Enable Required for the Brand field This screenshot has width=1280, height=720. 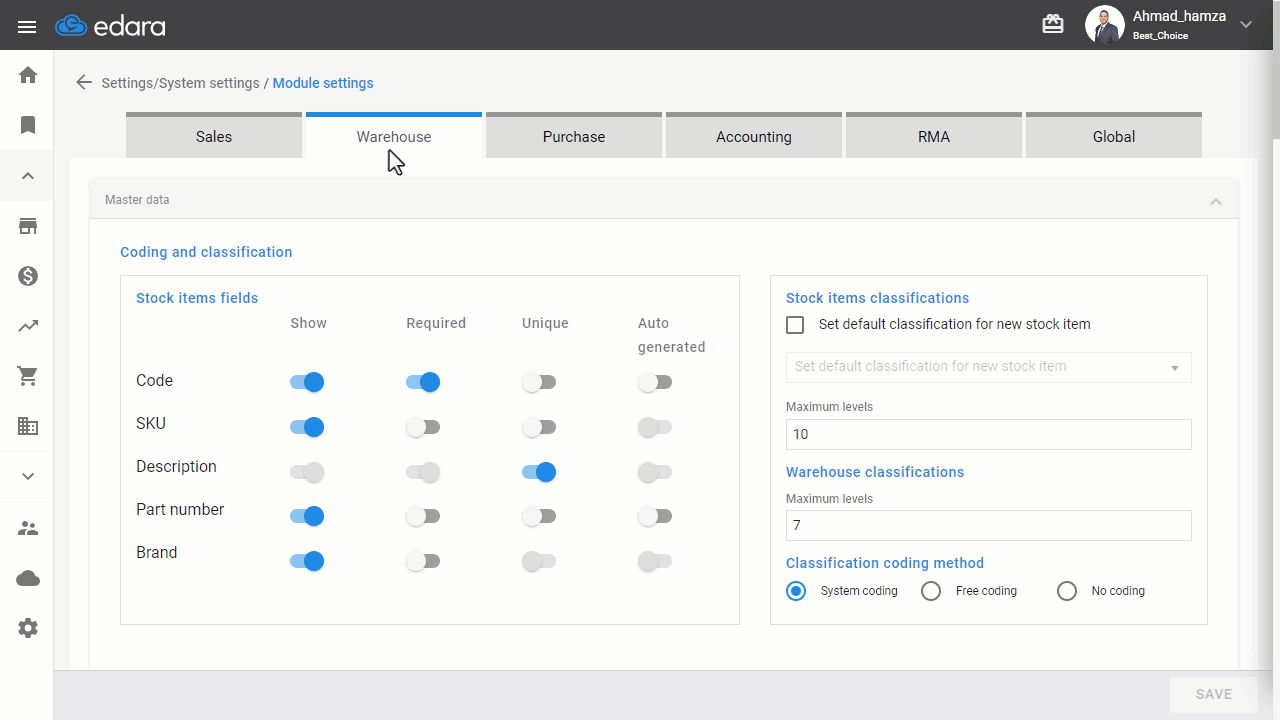(x=423, y=561)
